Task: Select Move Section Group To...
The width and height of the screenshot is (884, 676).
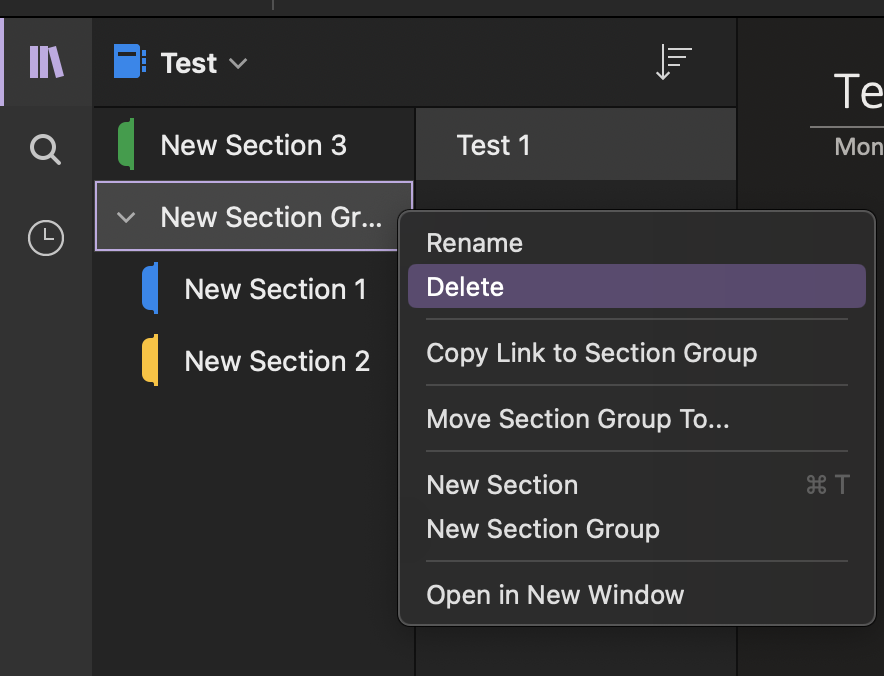Action: pyautogui.click(x=637, y=419)
